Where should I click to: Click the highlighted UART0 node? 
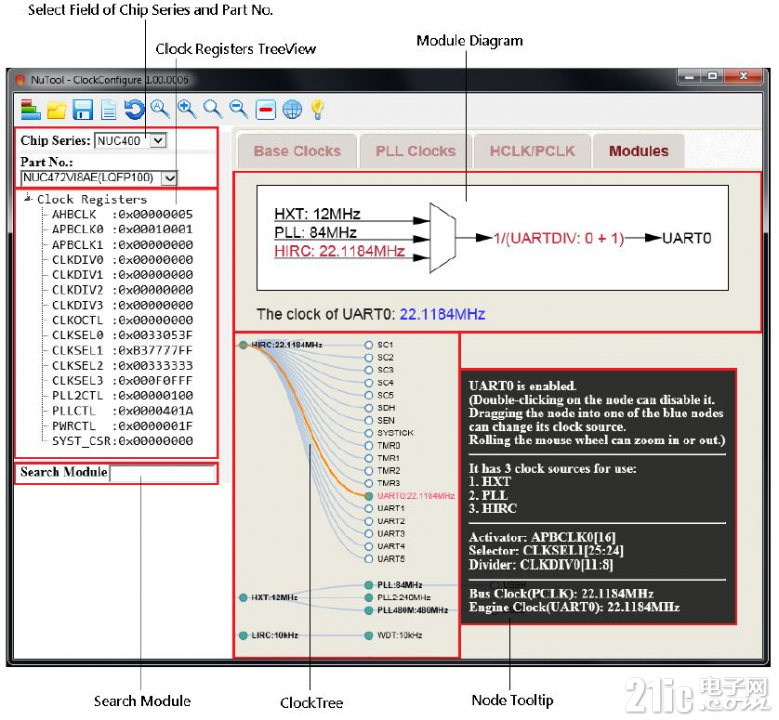pos(369,496)
